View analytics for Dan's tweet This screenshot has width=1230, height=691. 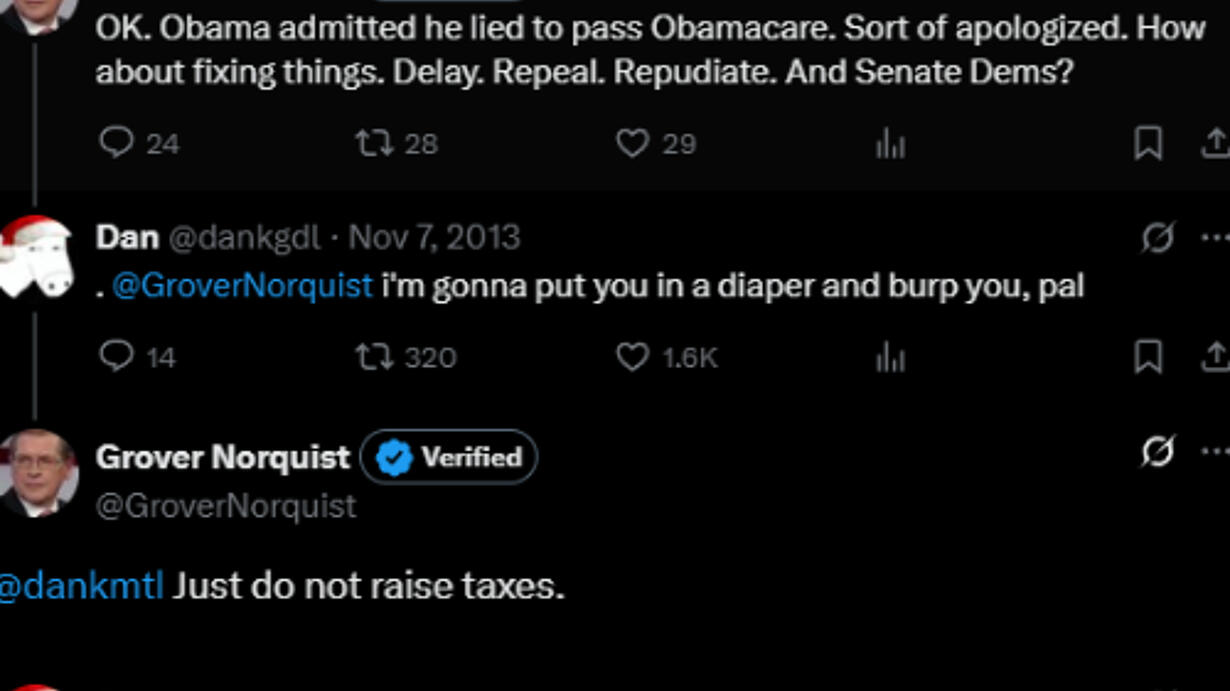coord(890,358)
